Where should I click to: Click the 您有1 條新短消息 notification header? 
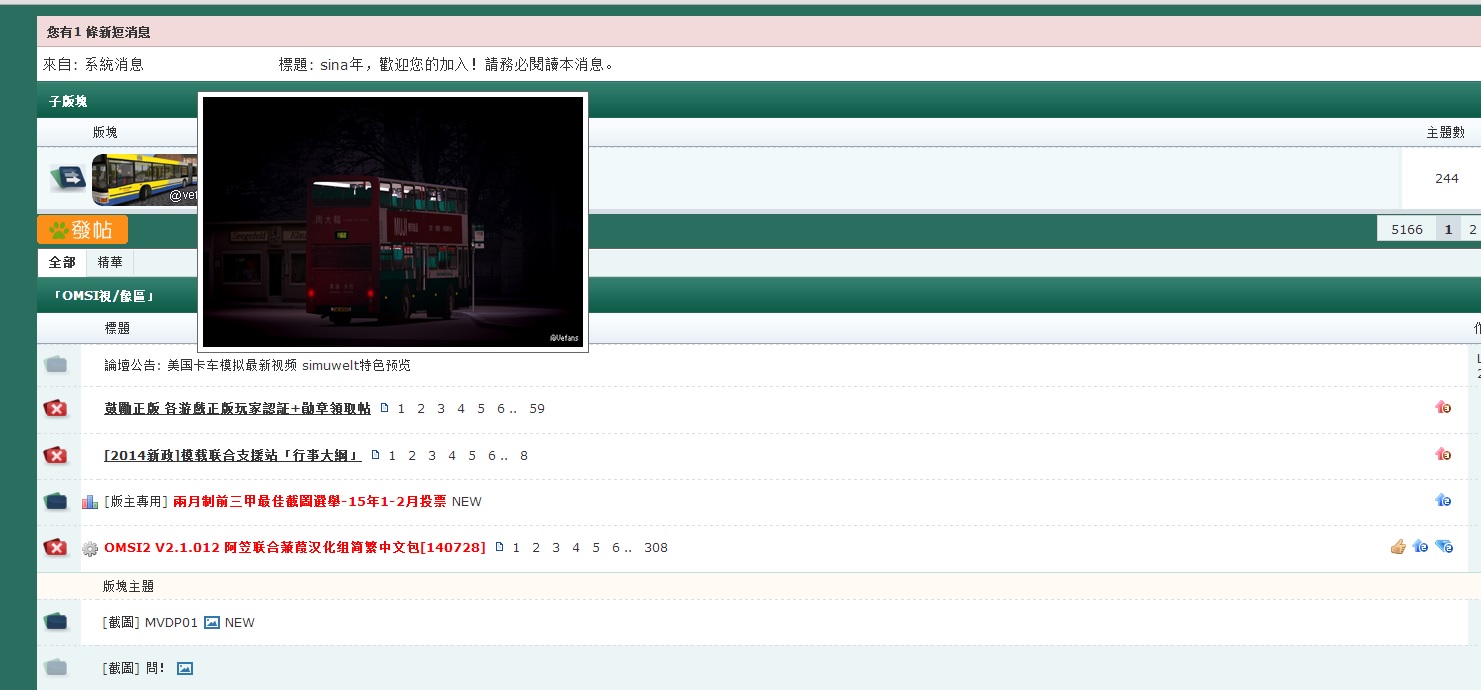point(99,32)
